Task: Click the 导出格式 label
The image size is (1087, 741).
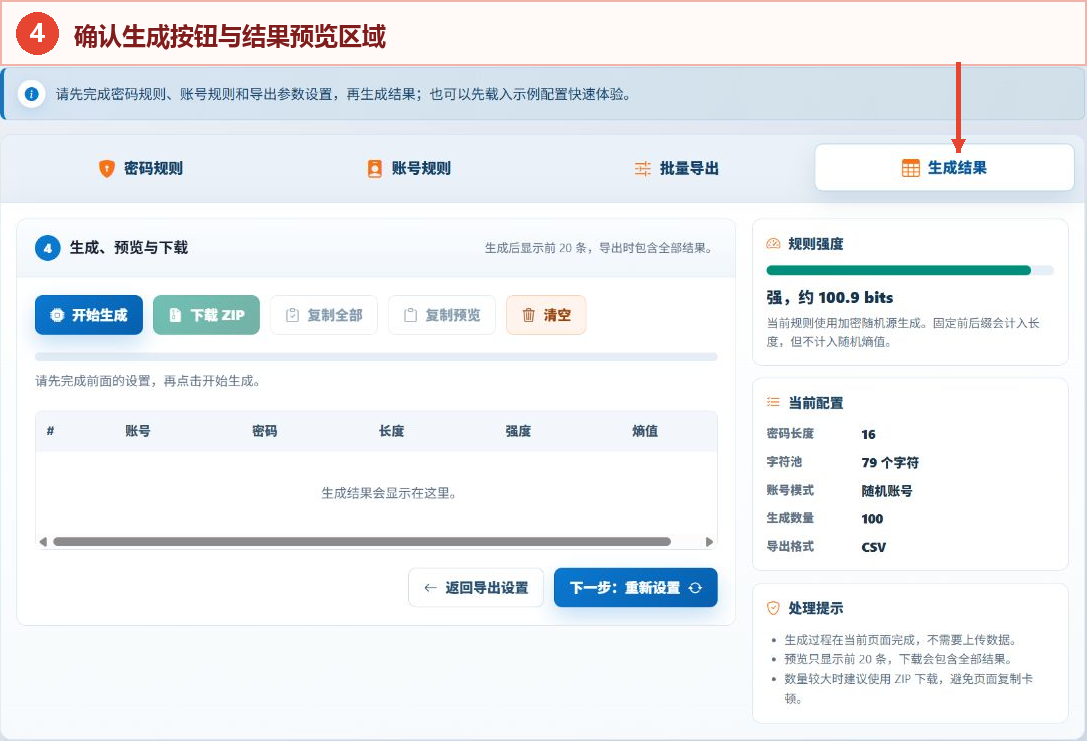Action: pyautogui.click(x=790, y=546)
